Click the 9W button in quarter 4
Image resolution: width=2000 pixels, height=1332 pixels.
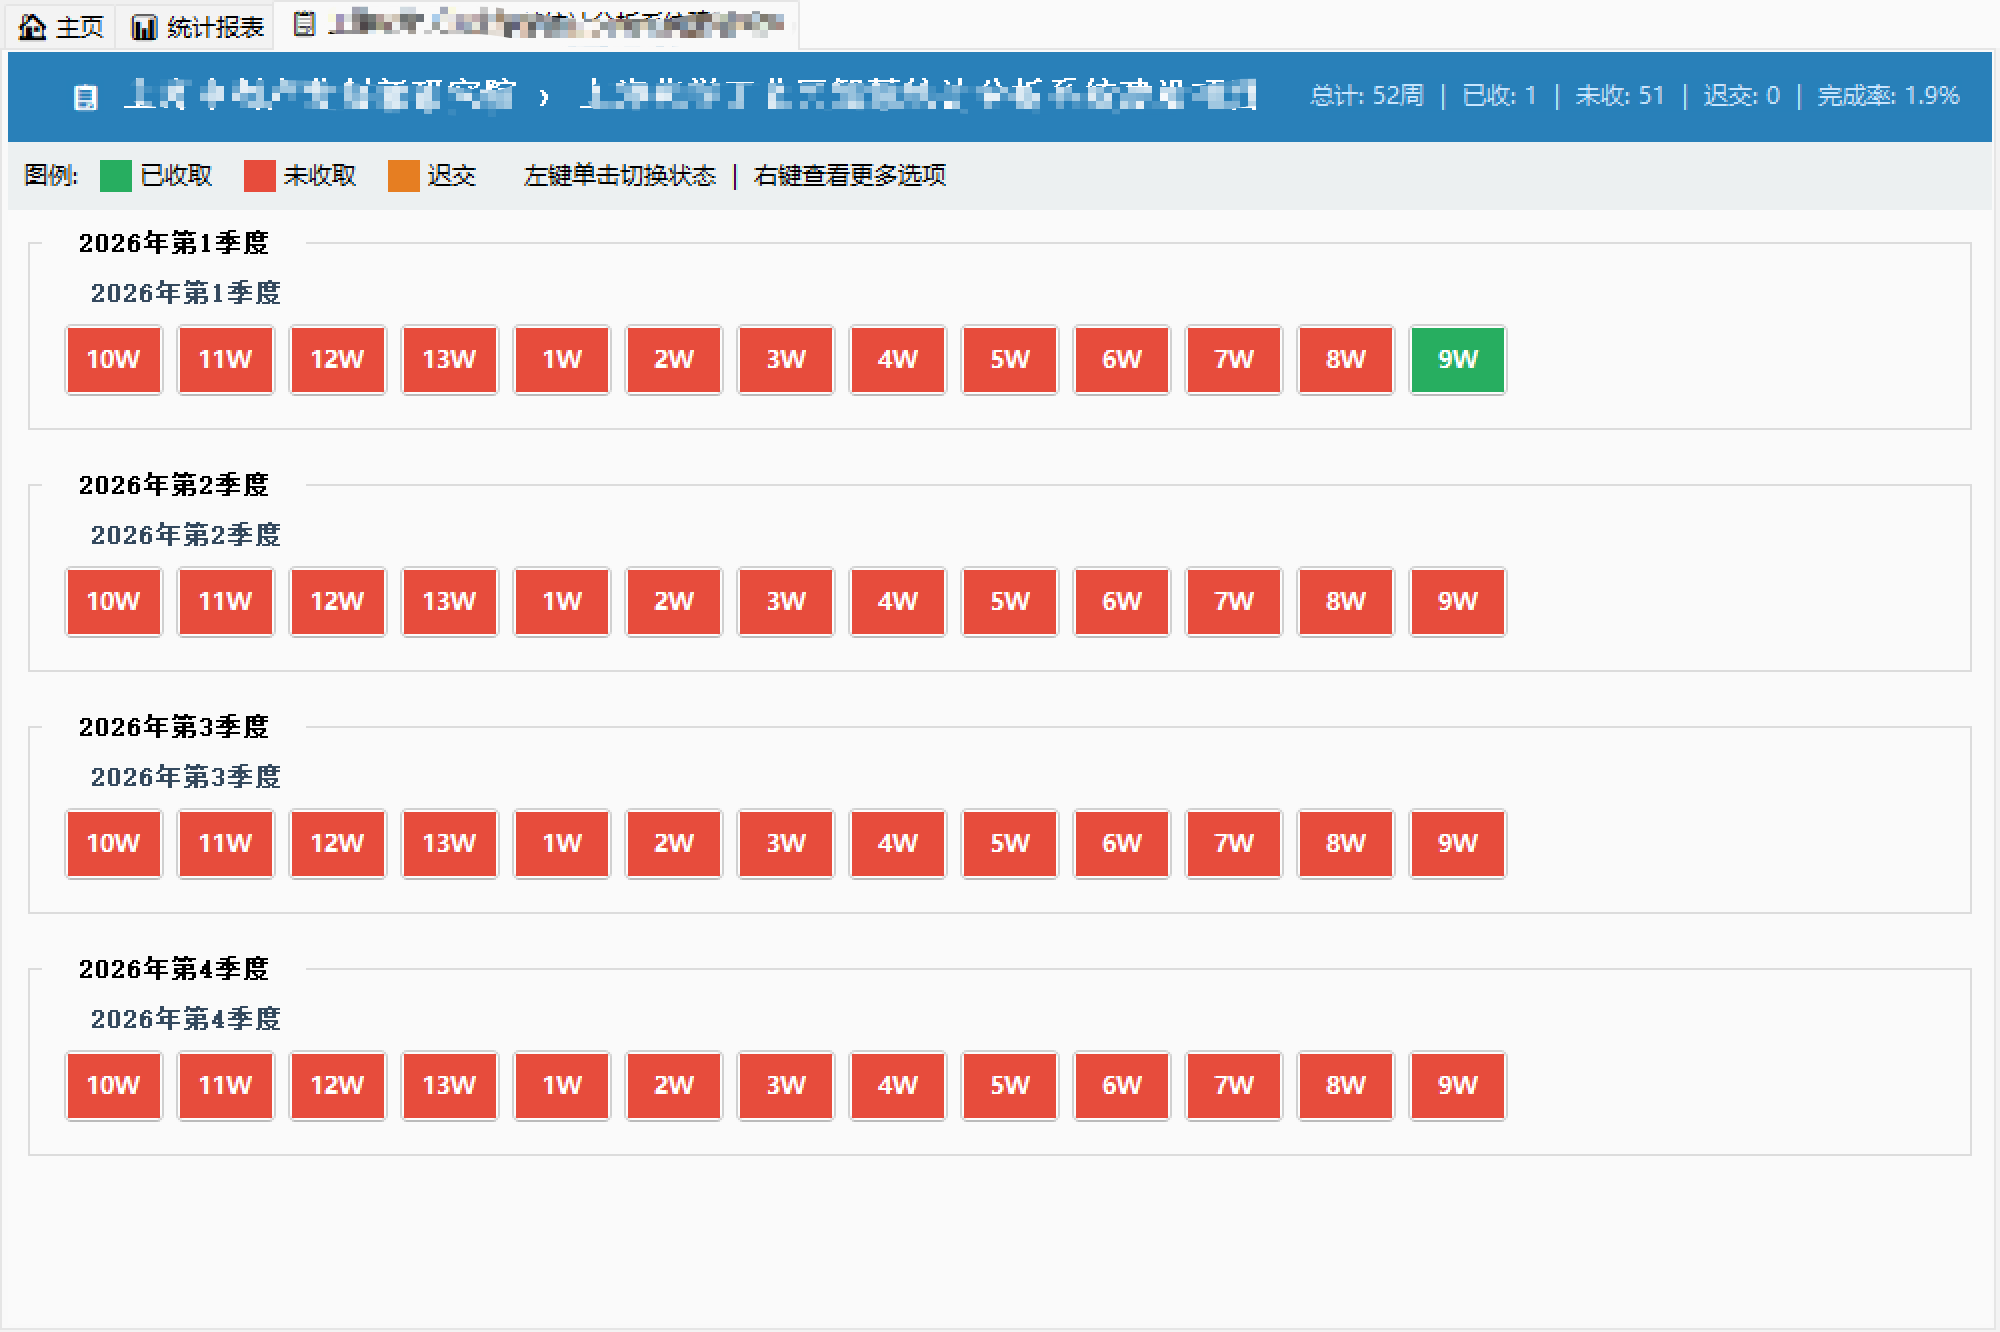click(1457, 1086)
